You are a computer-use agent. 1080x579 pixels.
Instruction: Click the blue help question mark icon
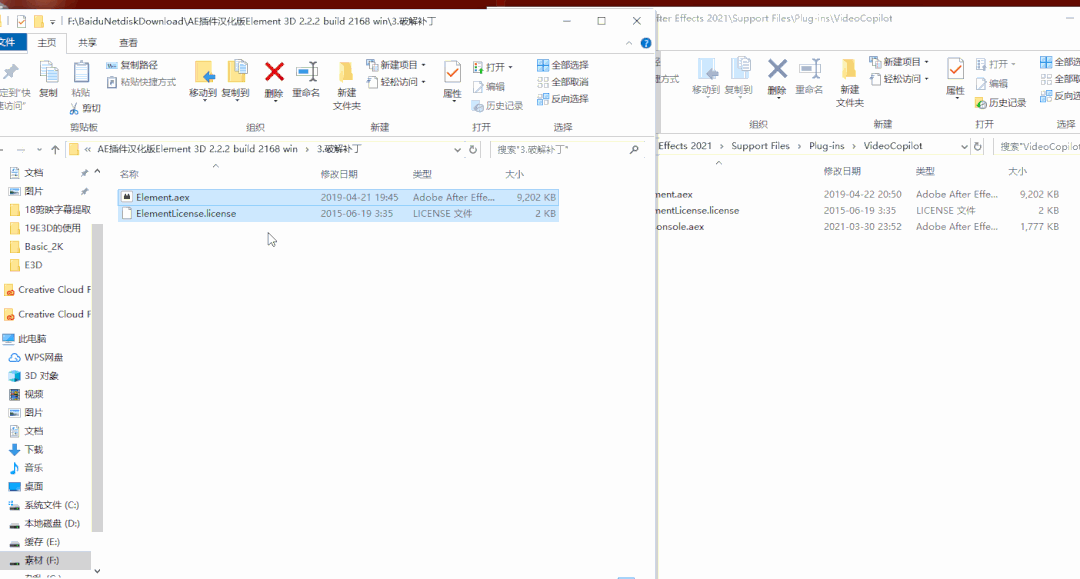[645, 43]
